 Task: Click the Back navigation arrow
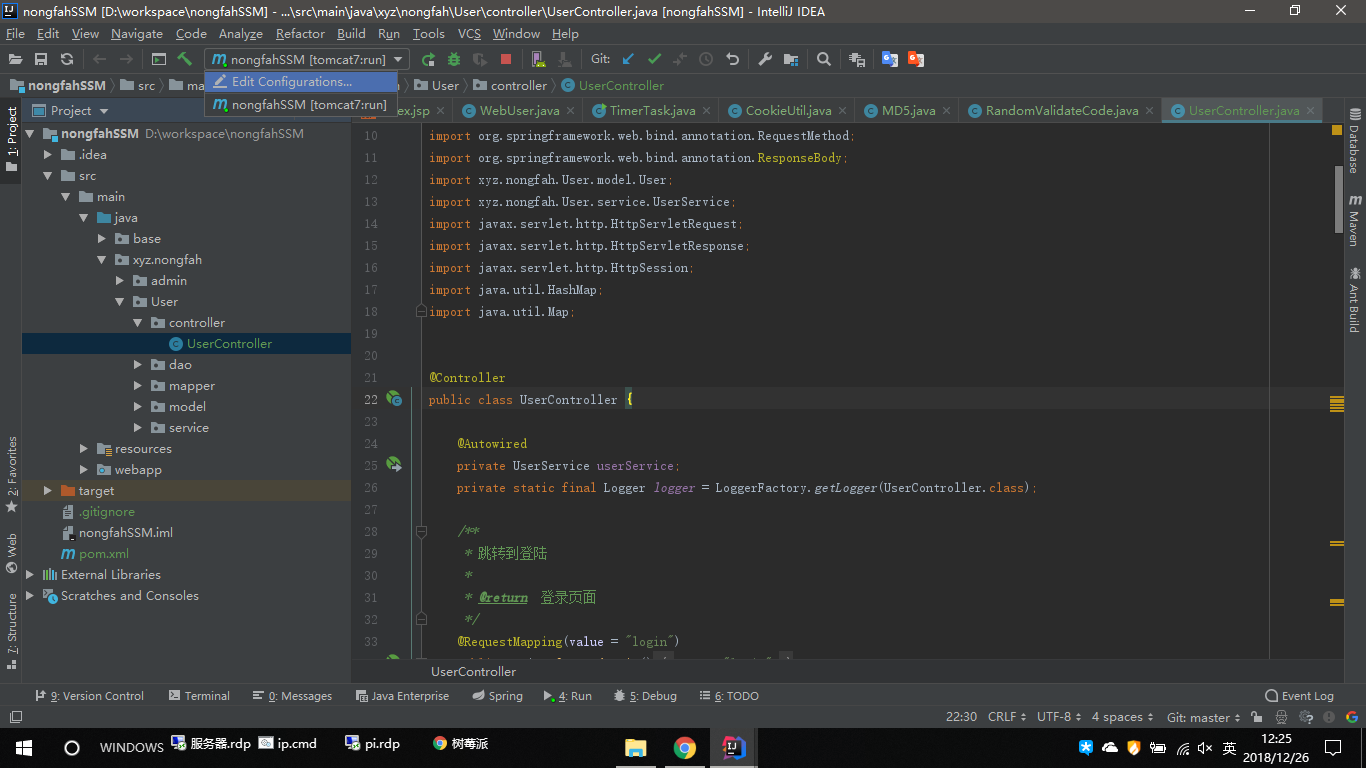pyautogui.click(x=100, y=59)
